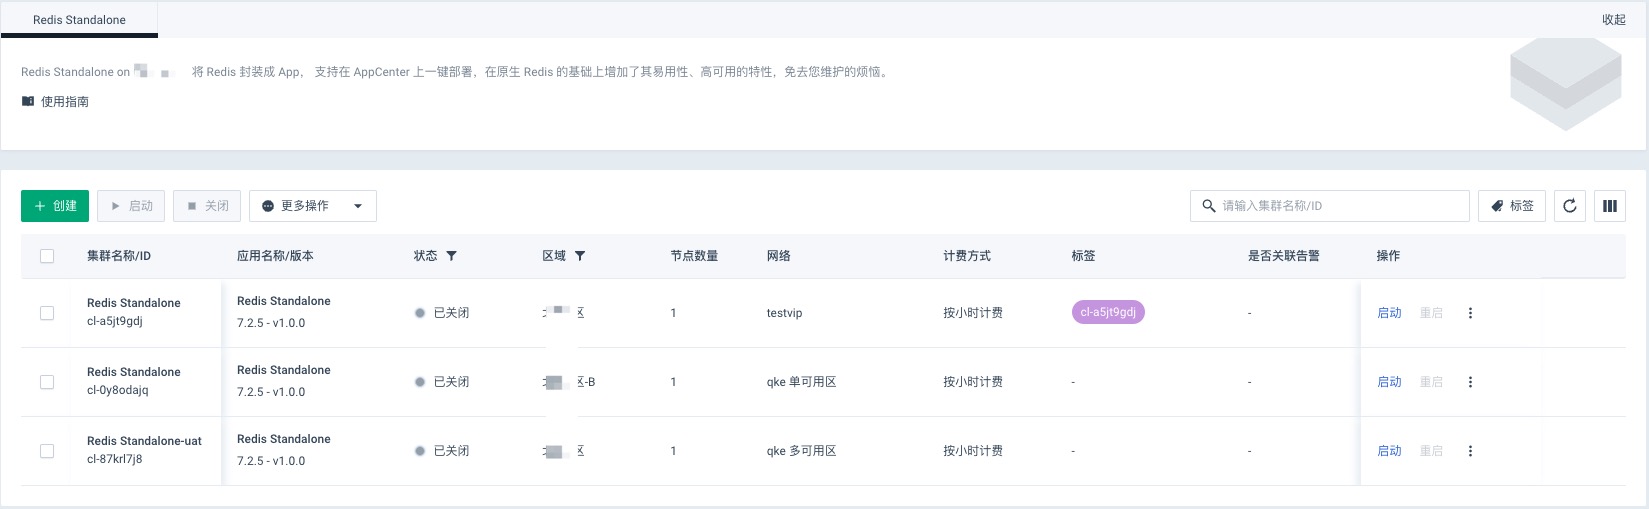Image resolution: width=1649 pixels, height=509 pixels.
Task: Click the purple cl-a5jt9gdj tag badge
Action: pos(1108,312)
